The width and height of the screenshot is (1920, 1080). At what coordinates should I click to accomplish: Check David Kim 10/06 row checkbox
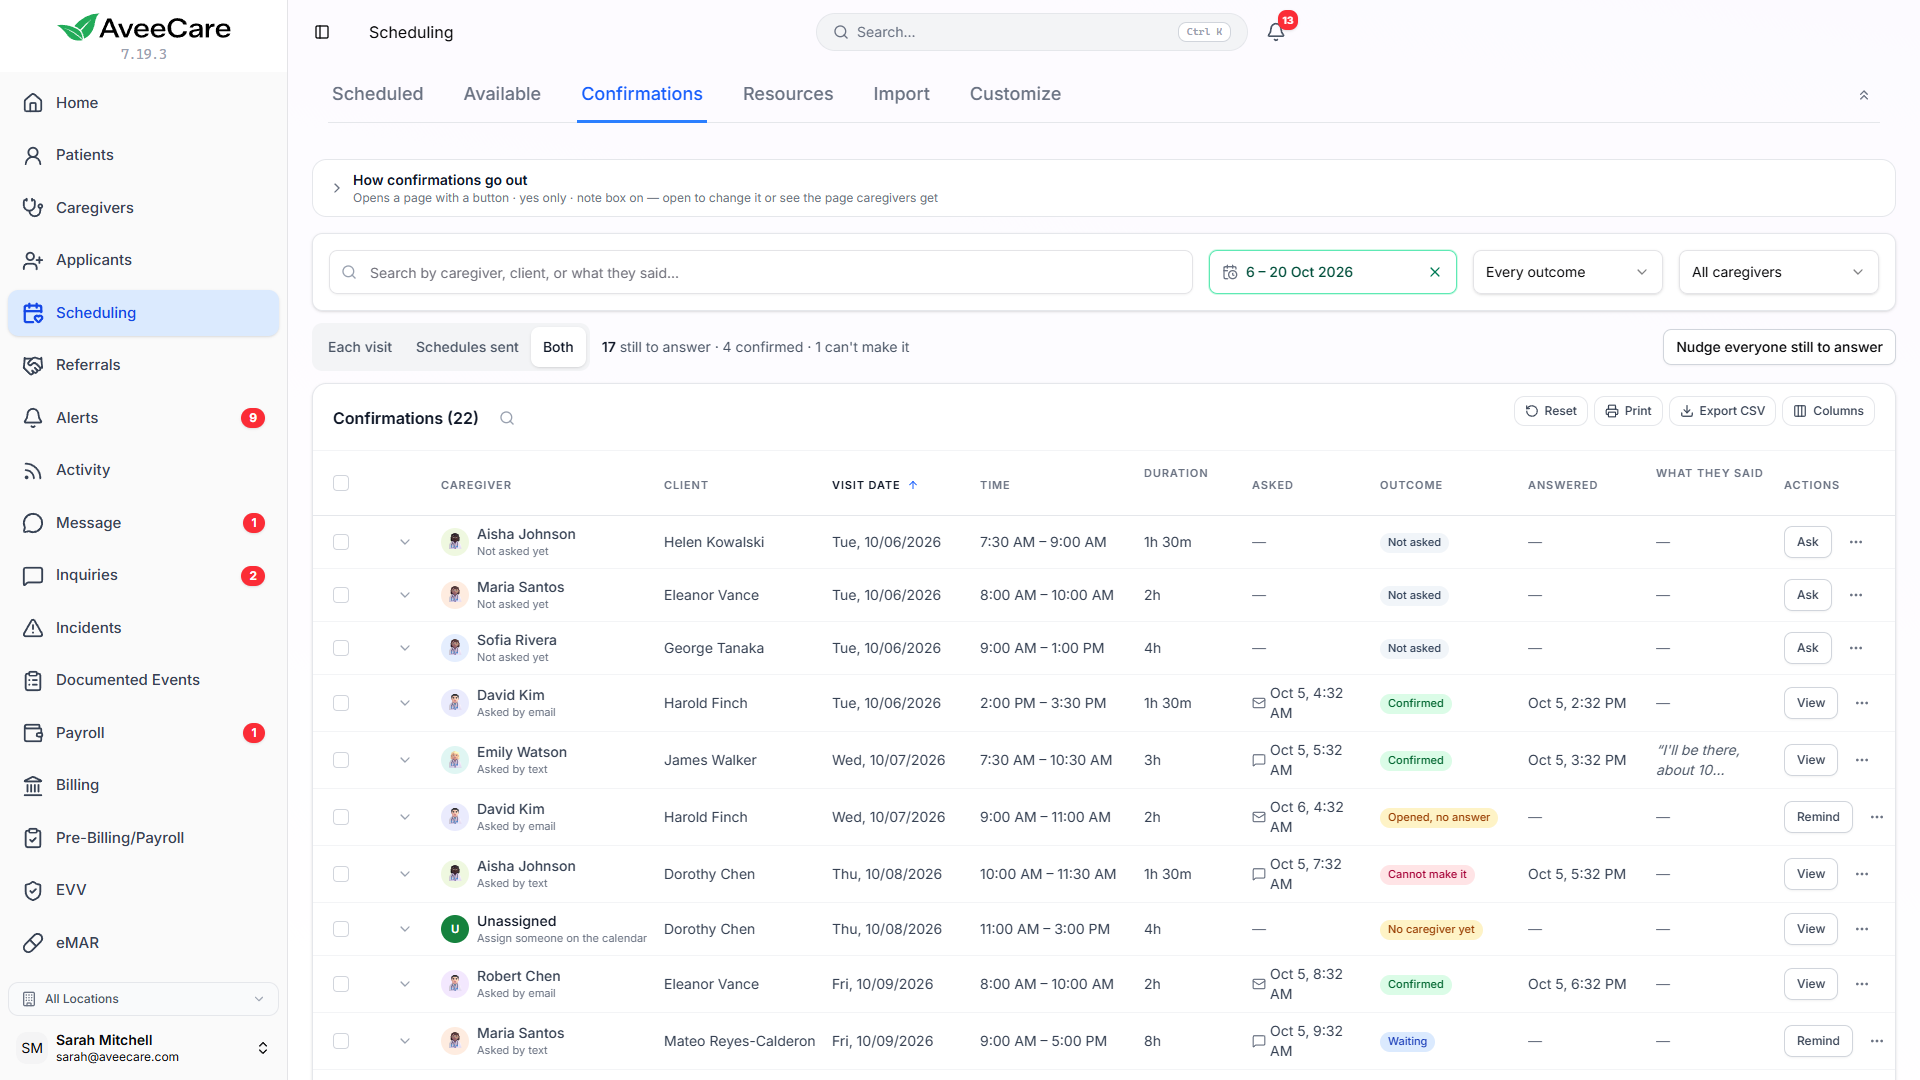click(x=341, y=703)
